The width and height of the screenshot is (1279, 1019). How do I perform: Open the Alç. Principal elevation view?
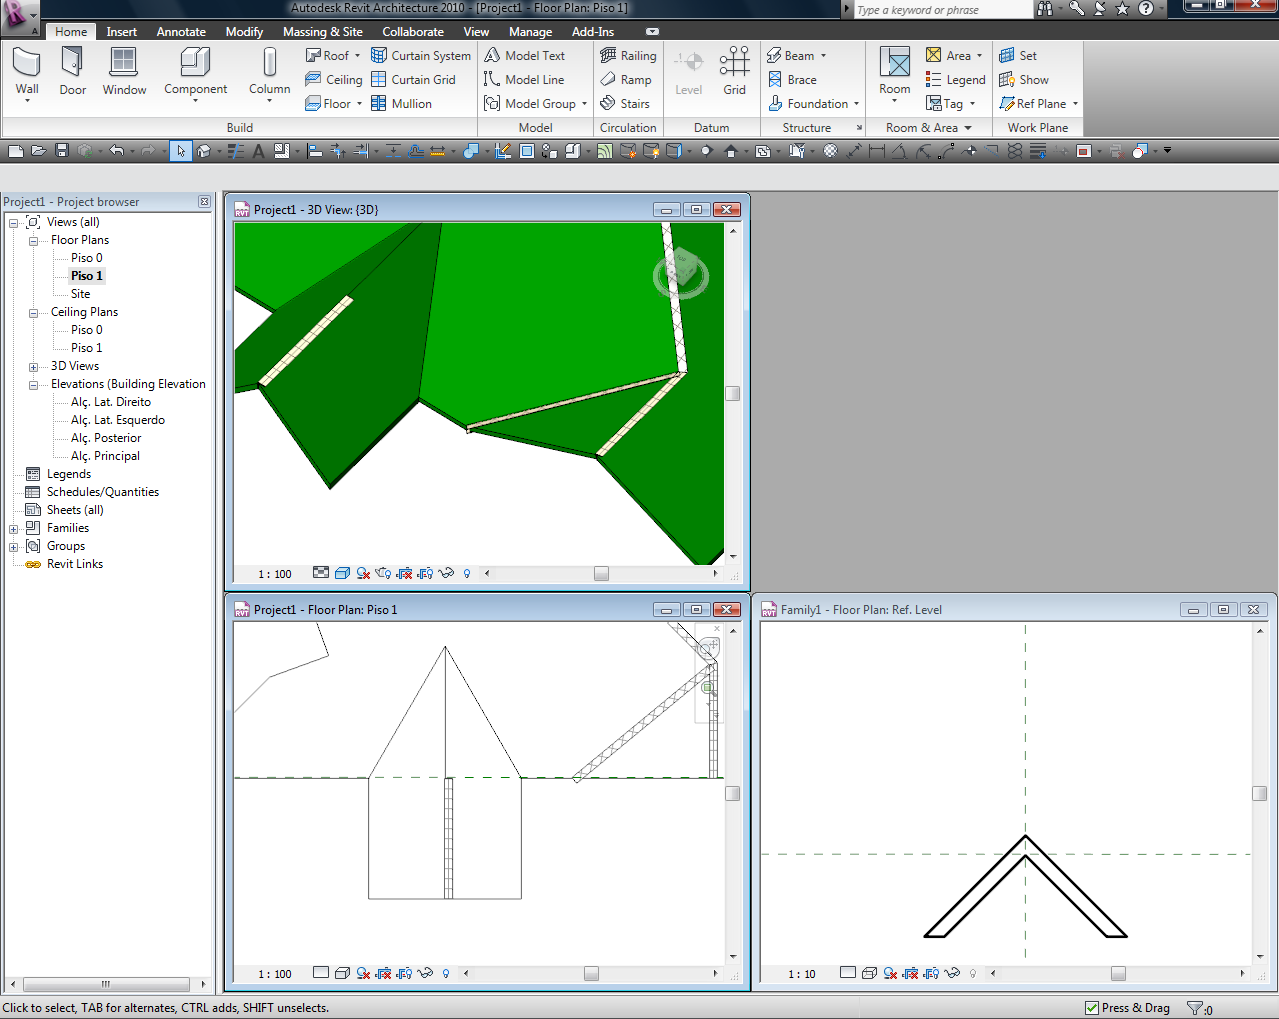pyautogui.click(x=105, y=456)
